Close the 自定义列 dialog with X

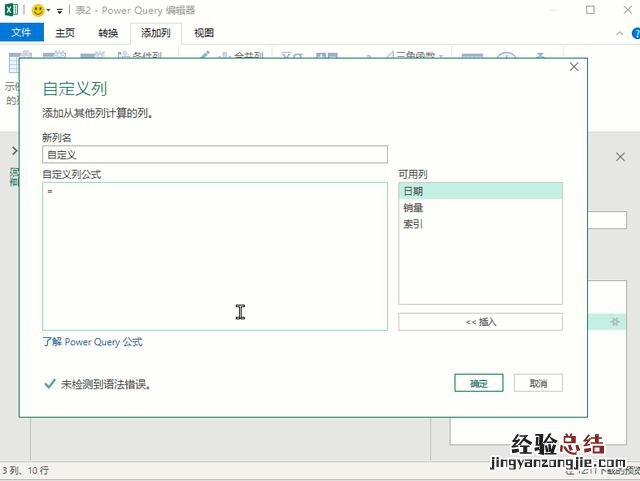tap(574, 67)
